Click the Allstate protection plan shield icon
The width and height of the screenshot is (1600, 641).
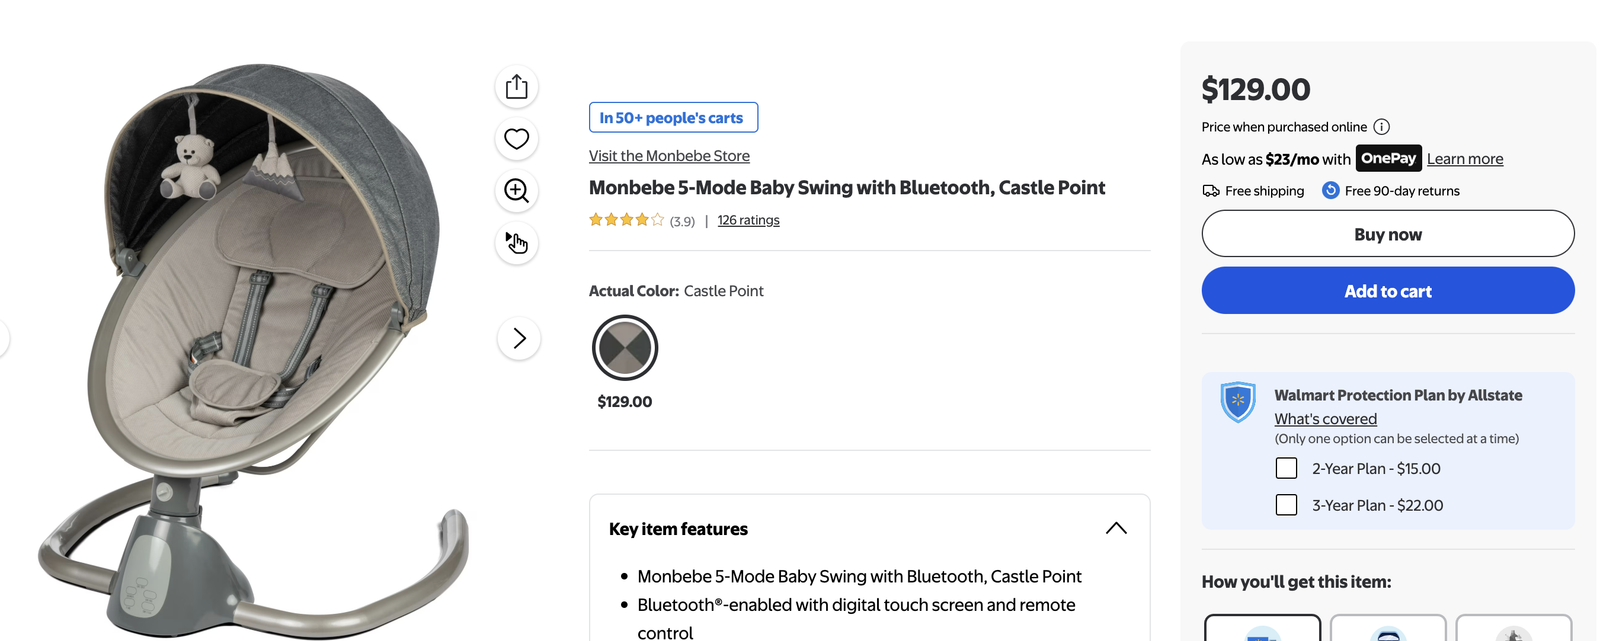tap(1238, 402)
